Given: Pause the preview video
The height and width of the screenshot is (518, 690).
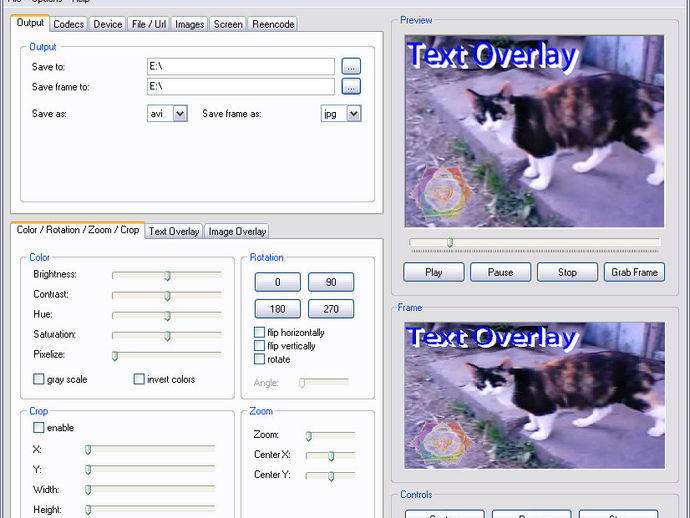Looking at the screenshot, I should click(500, 272).
